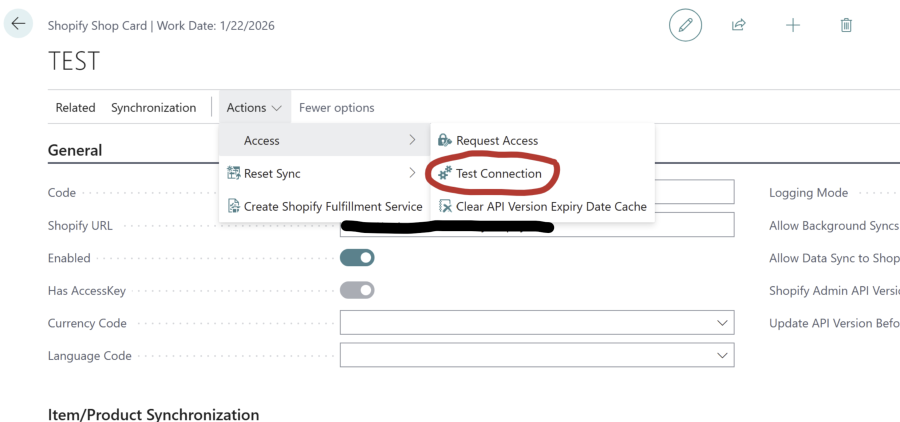Click the back arrow button
This screenshot has width=900, height=422.
[x=18, y=24]
